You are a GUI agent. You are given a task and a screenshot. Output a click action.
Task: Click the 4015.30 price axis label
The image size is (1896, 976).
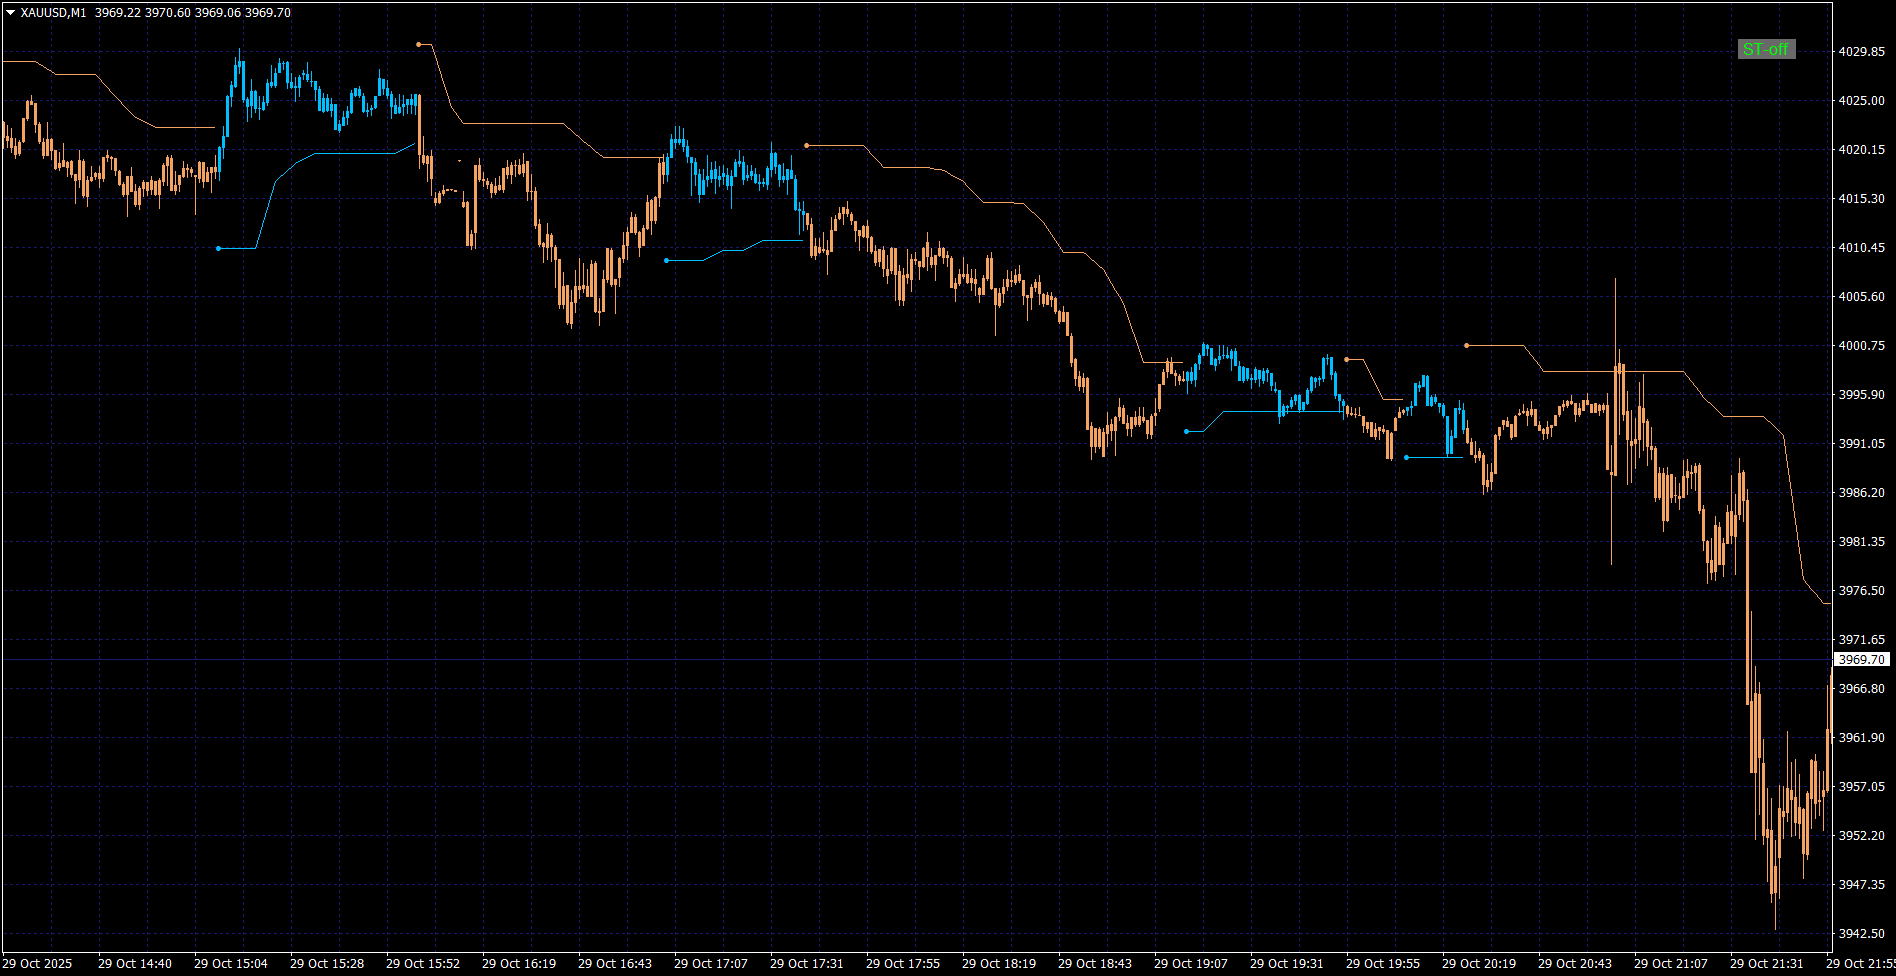click(x=1861, y=199)
